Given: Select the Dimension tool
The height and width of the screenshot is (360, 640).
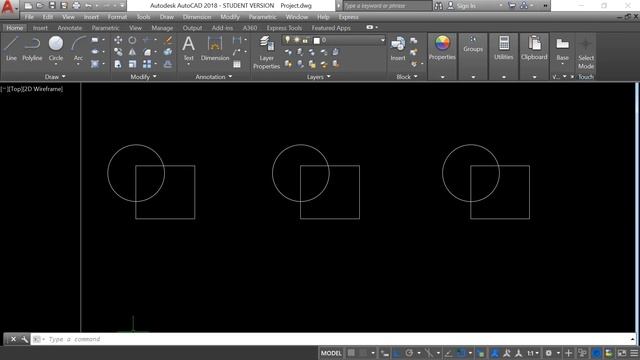Looking at the screenshot, I should coord(215,48).
